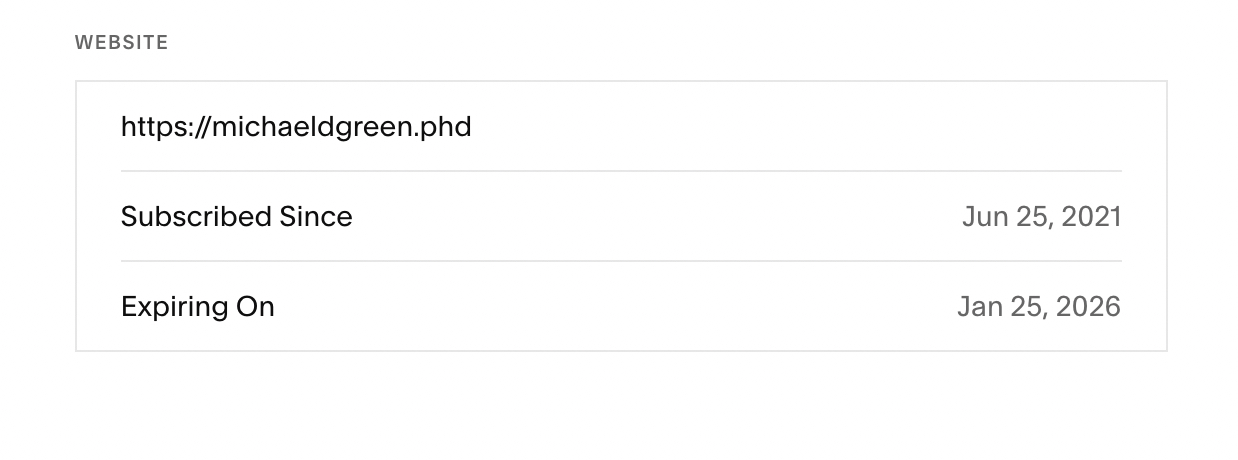
Task: Click "Jun" in the Subscribed Since date
Action: pyautogui.click(x=983, y=217)
